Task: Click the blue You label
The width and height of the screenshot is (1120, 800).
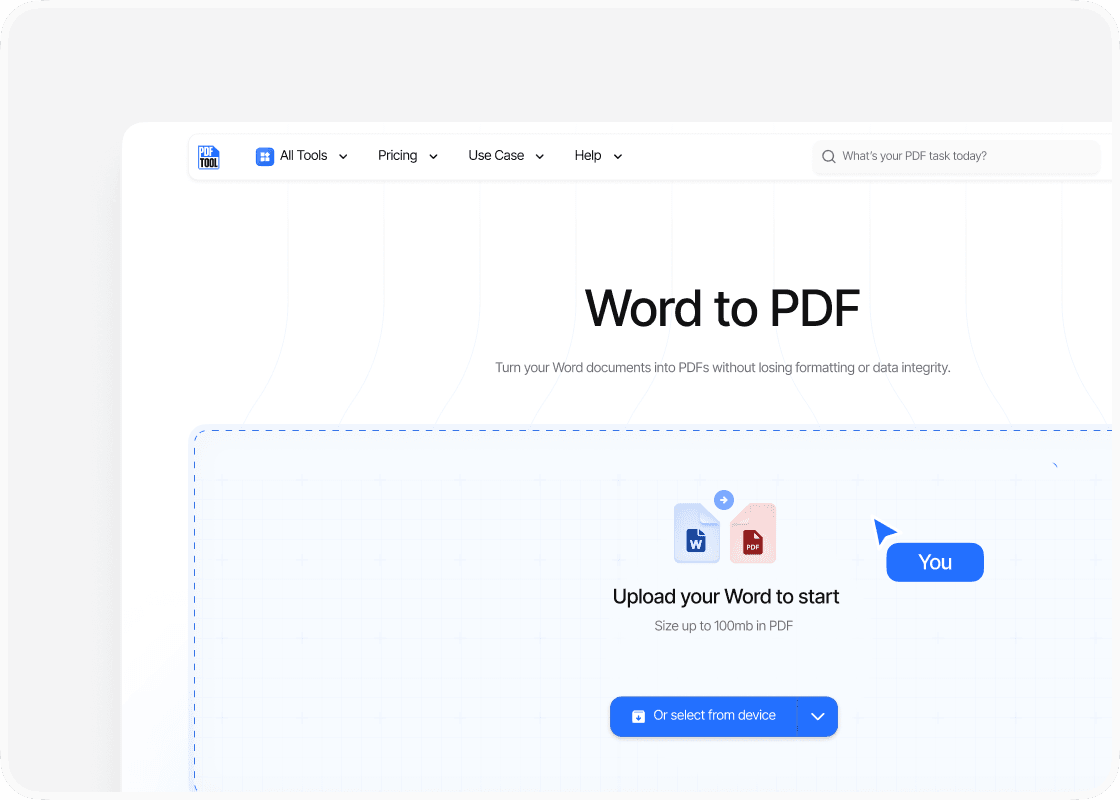Action: [935, 562]
